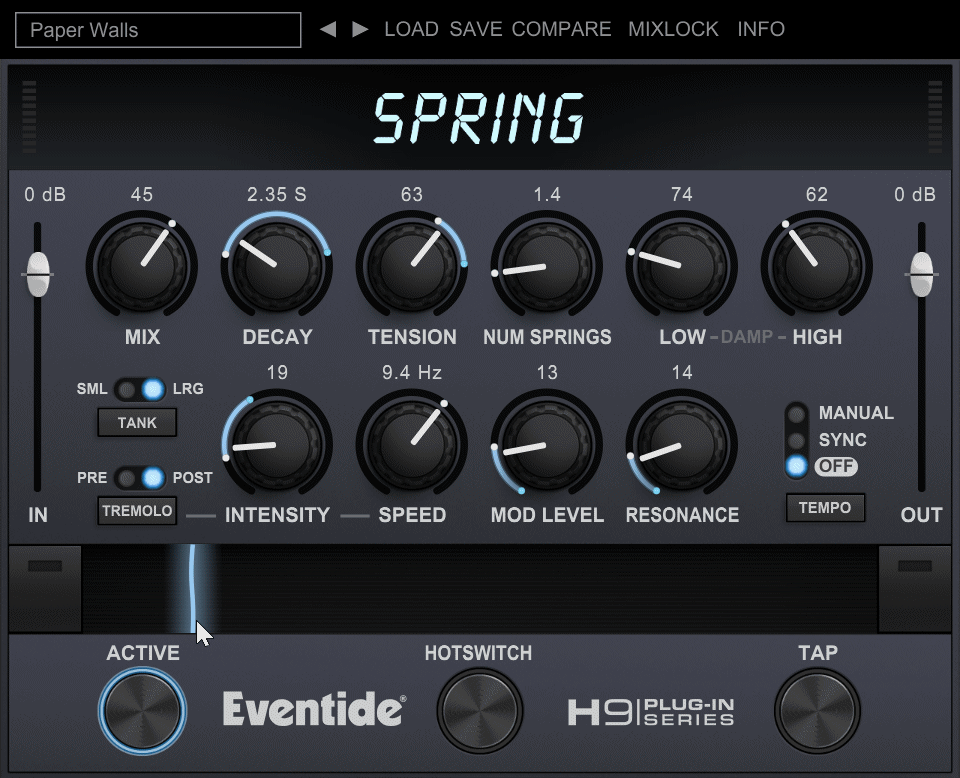
Task: Click the COMPARE button
Action: tap(561, 29)
